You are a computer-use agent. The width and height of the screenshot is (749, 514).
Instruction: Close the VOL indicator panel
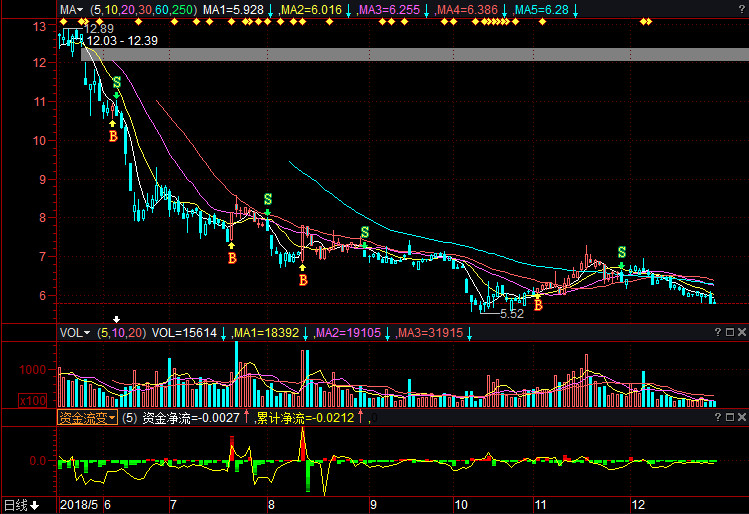pyautogui.click(x=740, y=332)
